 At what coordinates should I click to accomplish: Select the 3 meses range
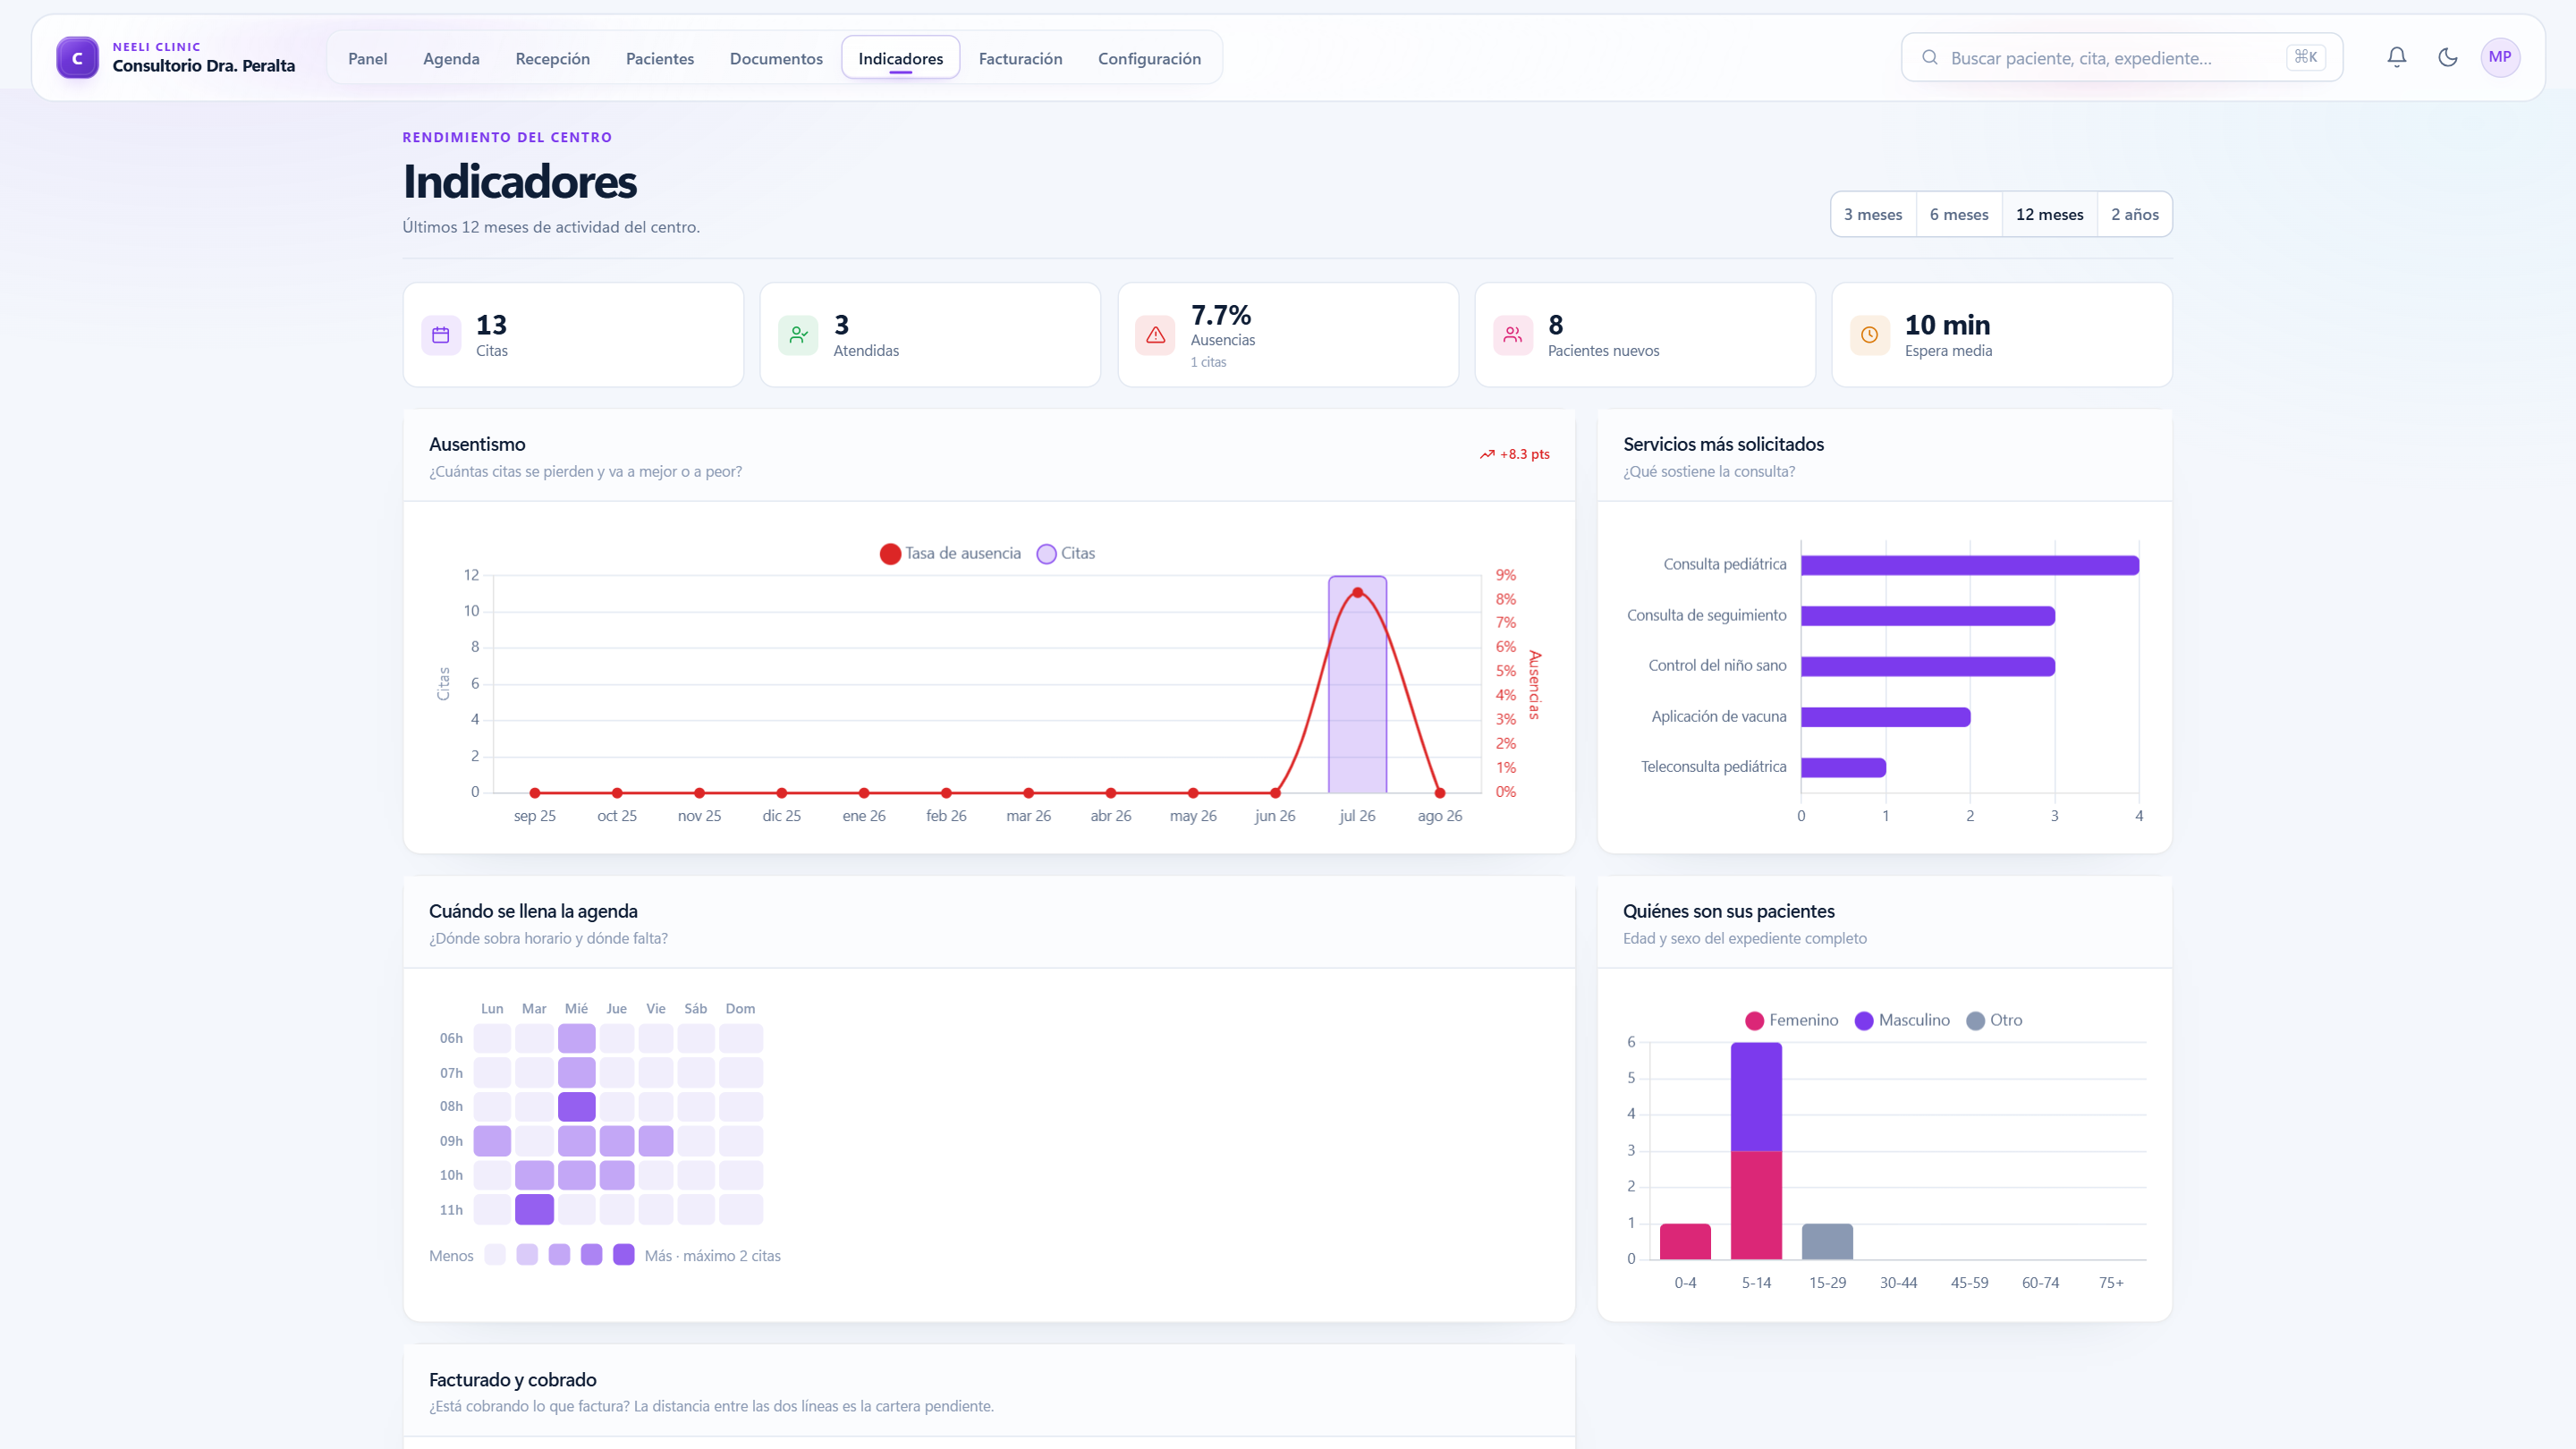pyautogui.click(x=1873, y=214)
